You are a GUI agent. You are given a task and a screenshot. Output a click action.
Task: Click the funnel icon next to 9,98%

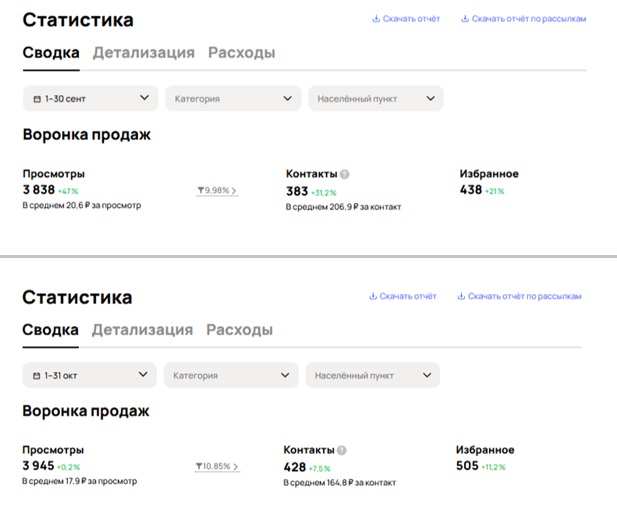pyautogui.click(x=201, y=190)
